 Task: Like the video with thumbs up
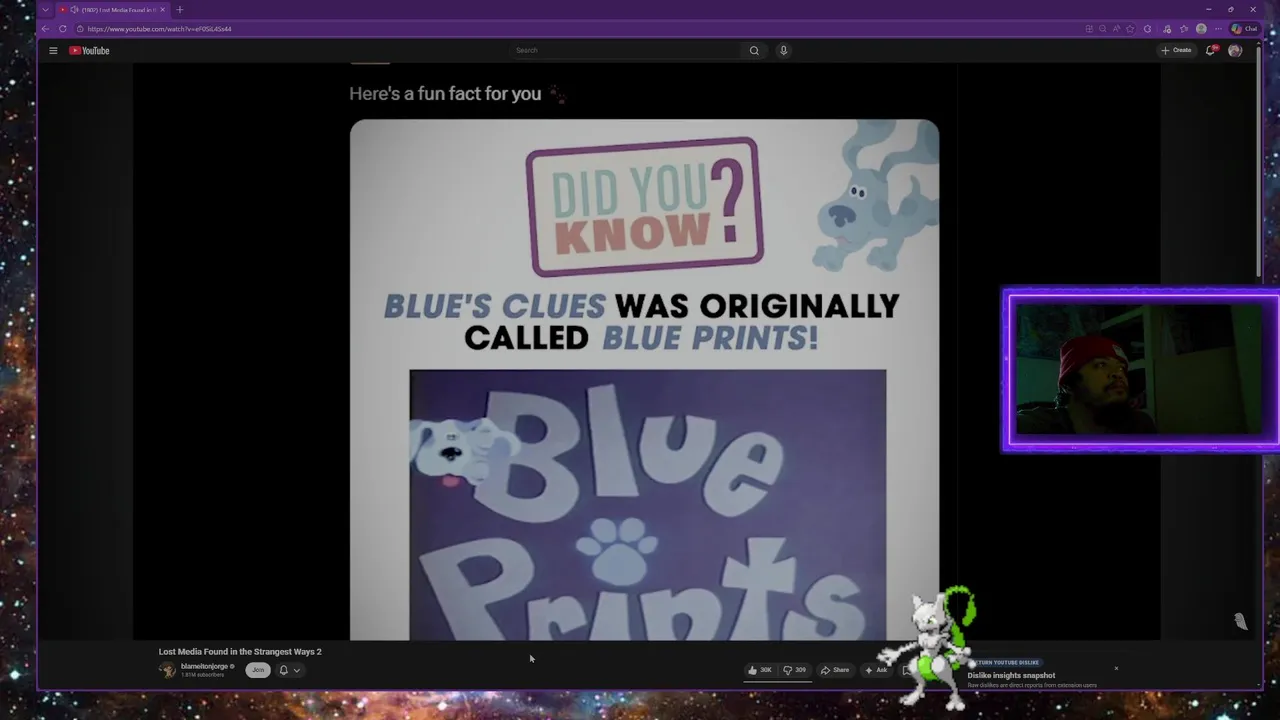761,670
